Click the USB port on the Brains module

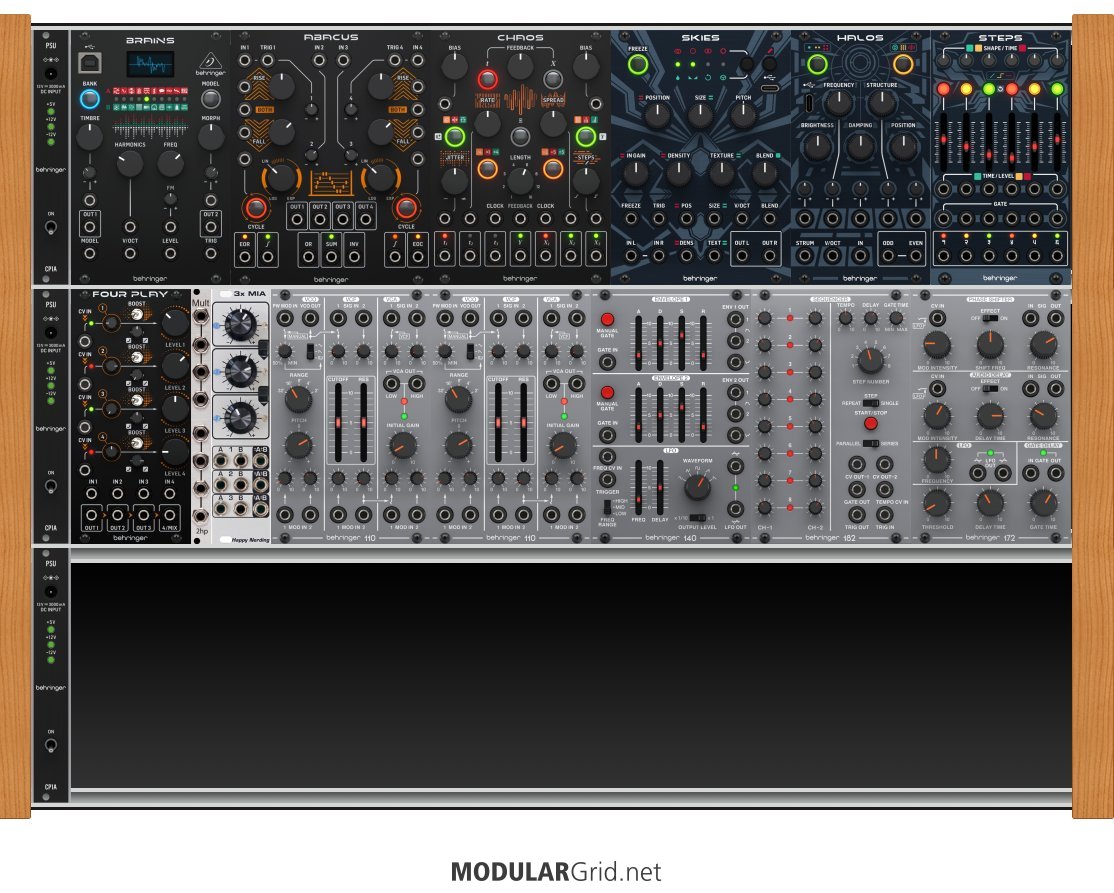click(x=90, y=63)
